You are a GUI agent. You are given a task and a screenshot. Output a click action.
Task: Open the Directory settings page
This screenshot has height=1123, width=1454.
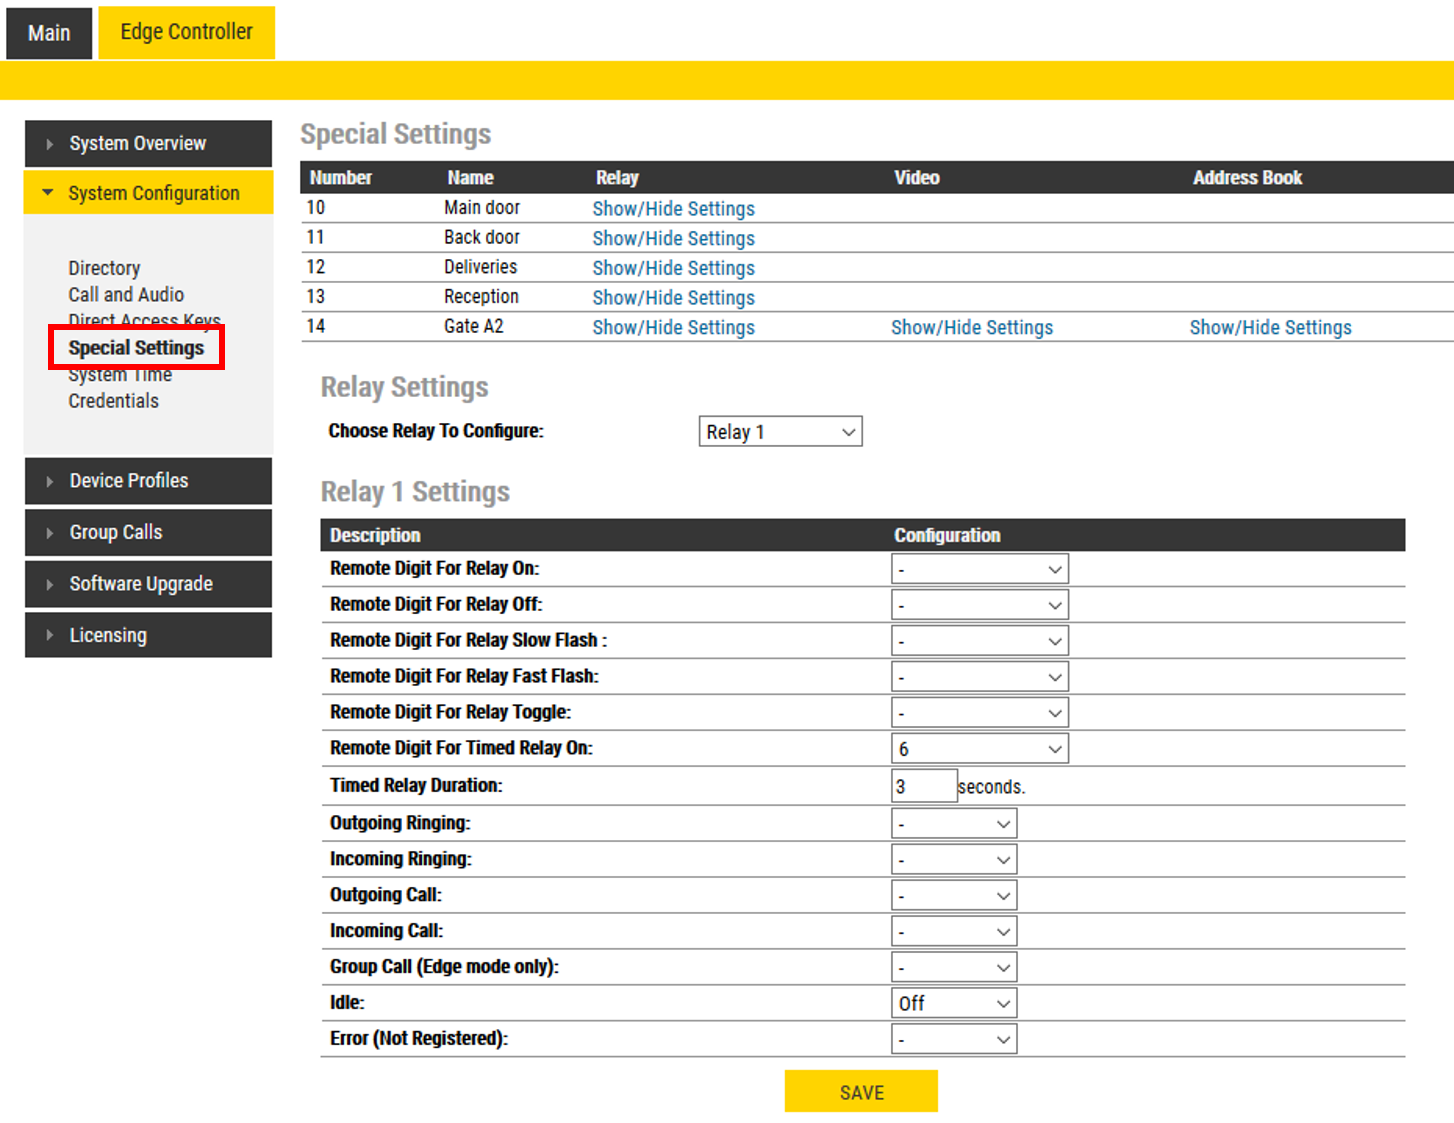104,268
